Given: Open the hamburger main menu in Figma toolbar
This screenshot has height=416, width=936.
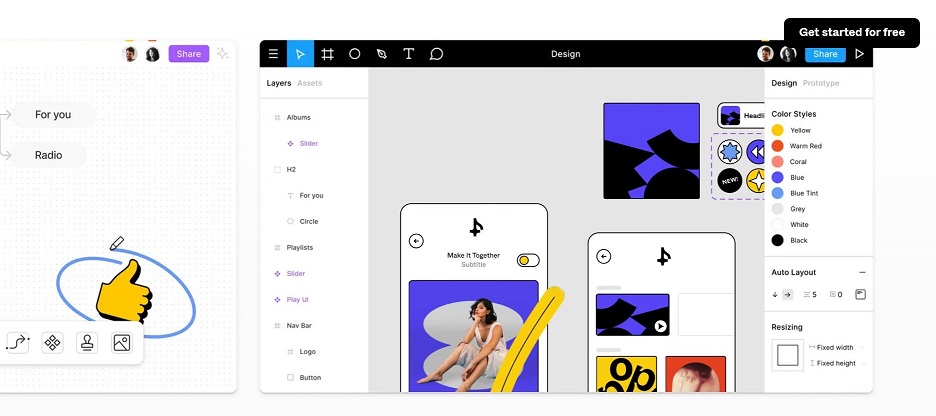Looking at the screenshot, I should (x=273, y=54).
